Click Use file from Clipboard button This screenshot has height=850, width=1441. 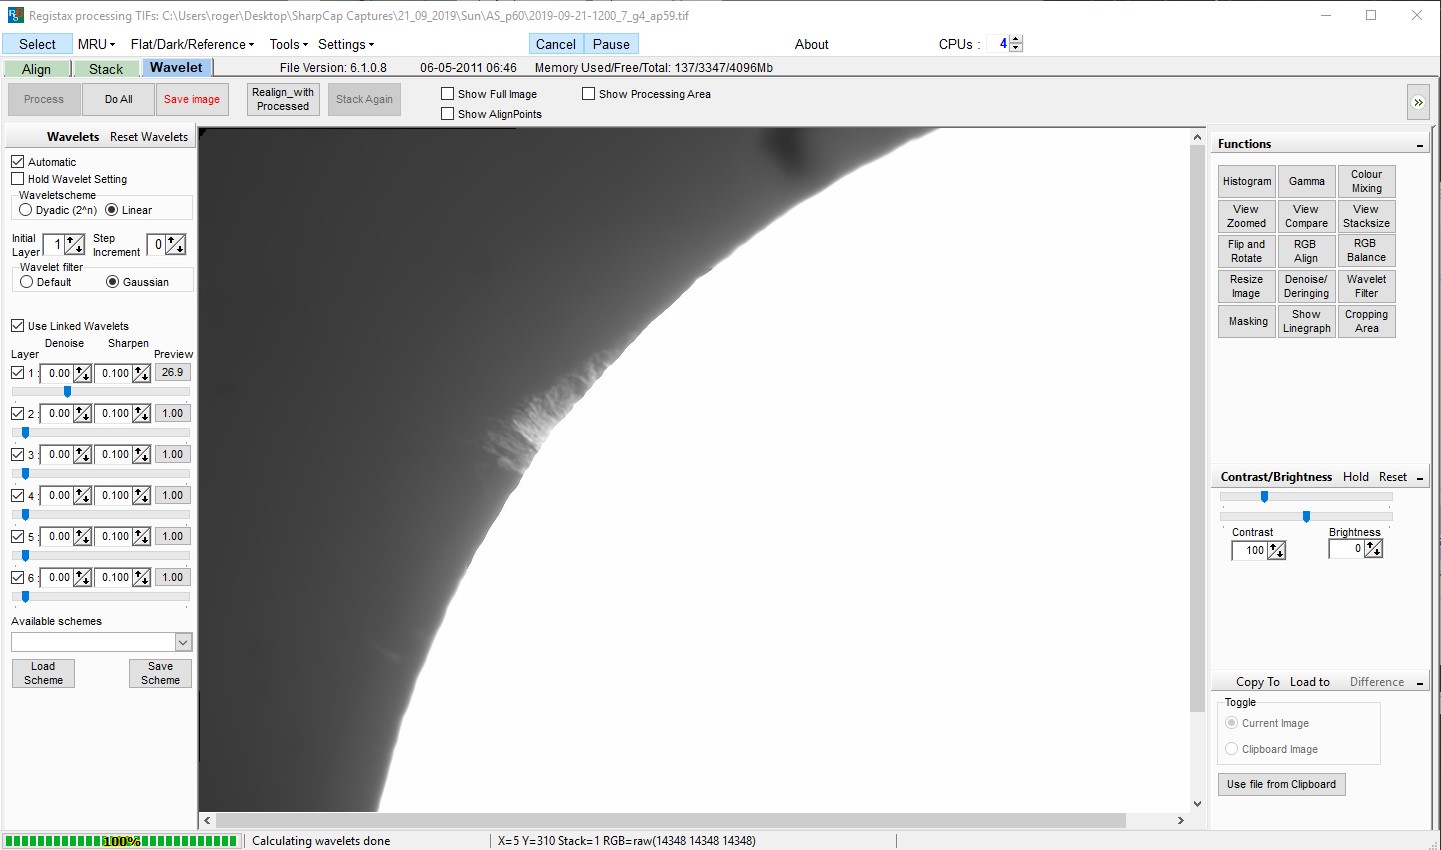1281,784
